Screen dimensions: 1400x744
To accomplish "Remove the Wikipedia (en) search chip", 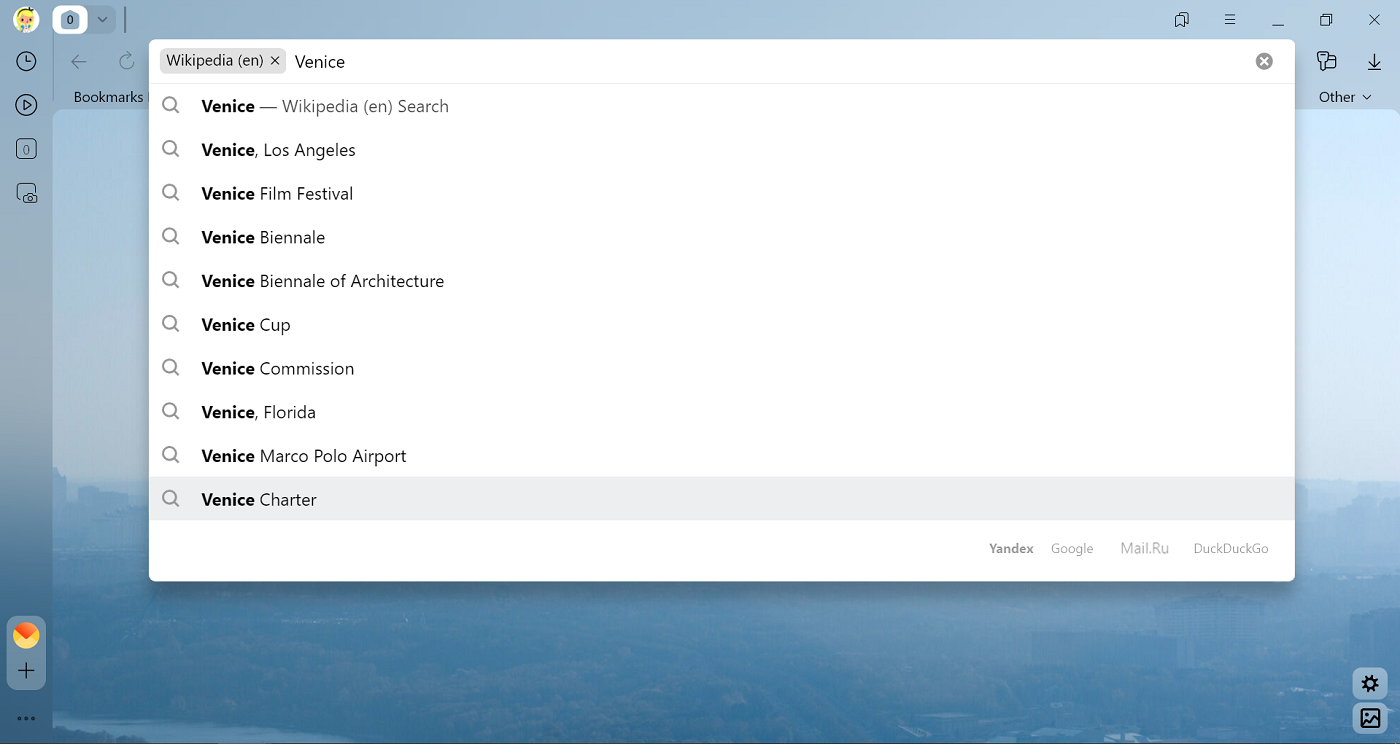I will 275,61.
